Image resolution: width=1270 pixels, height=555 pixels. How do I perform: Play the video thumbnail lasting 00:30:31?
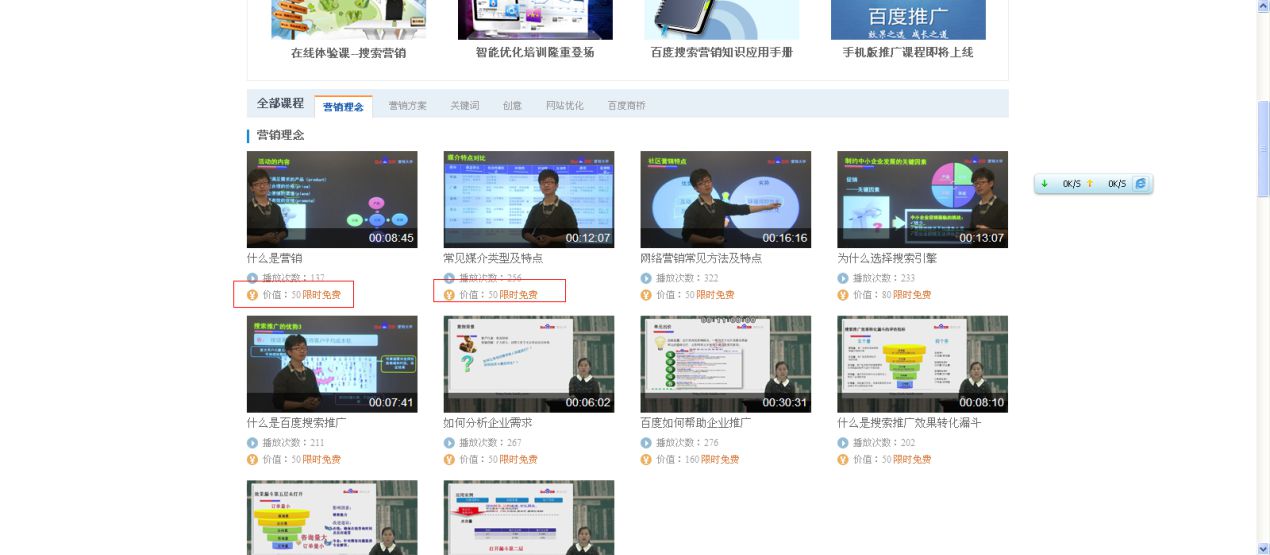point(726,364)
